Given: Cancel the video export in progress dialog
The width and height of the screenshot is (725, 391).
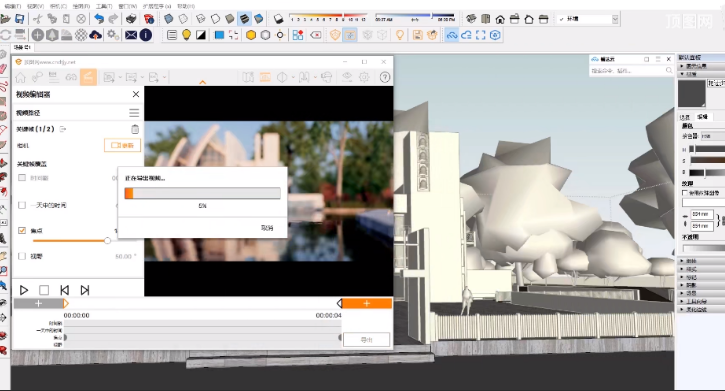Looking at the screenshot, I should [267, 228].
